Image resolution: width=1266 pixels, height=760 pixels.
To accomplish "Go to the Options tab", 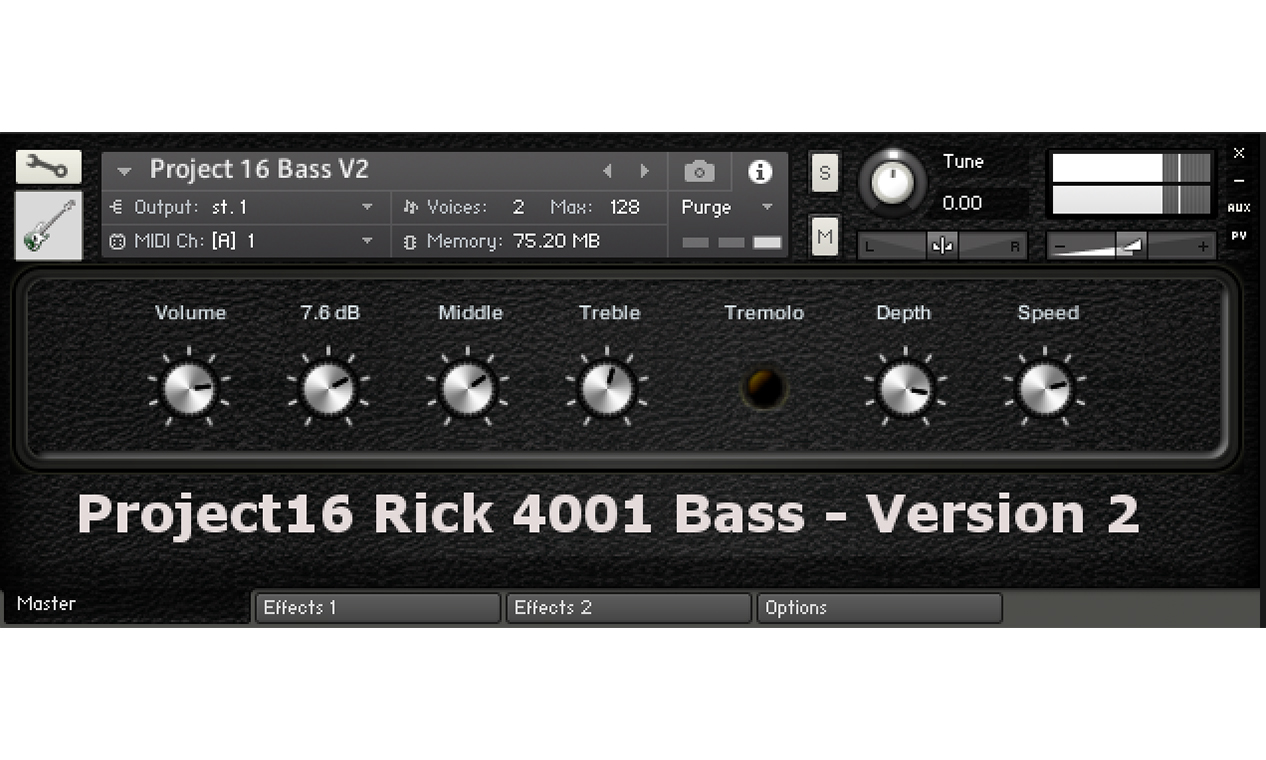I will tap(879, 608).
